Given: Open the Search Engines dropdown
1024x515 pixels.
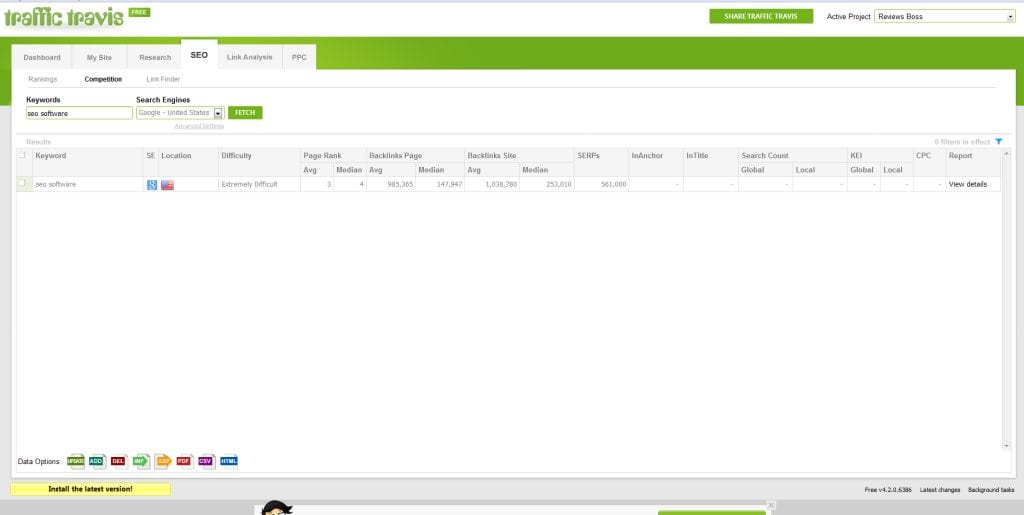Looking at the screenshot, I should coord(219,113).
